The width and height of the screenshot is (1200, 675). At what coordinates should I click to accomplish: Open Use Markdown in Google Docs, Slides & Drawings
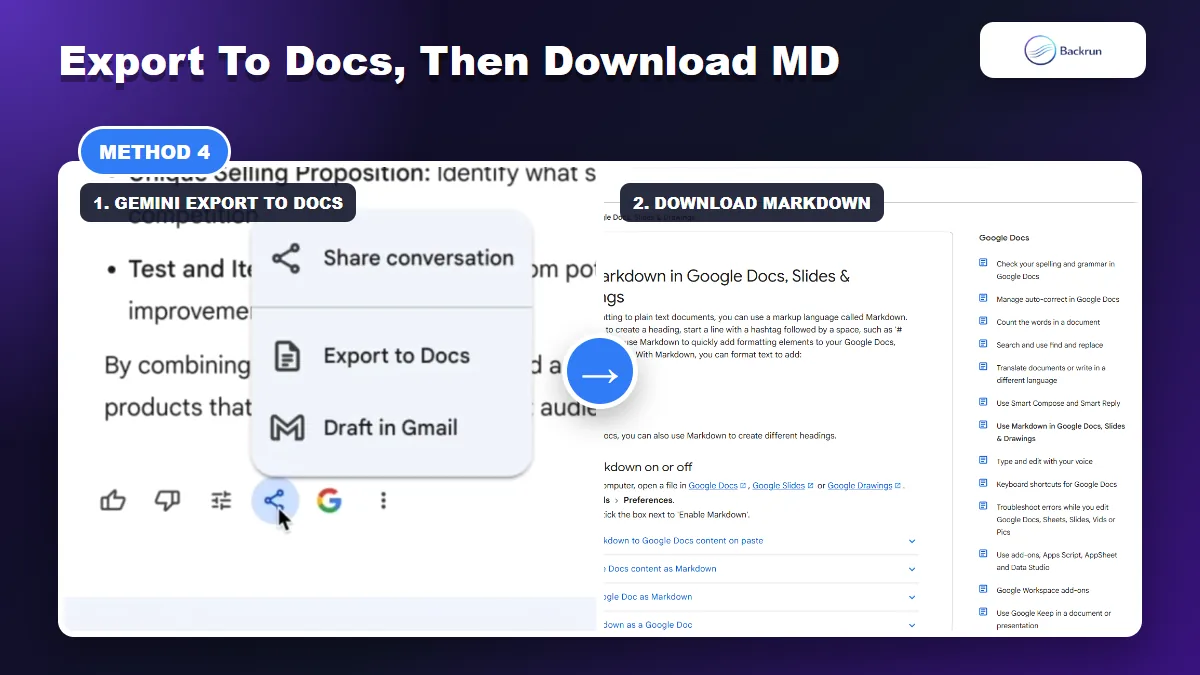[x=1060, y=432]
